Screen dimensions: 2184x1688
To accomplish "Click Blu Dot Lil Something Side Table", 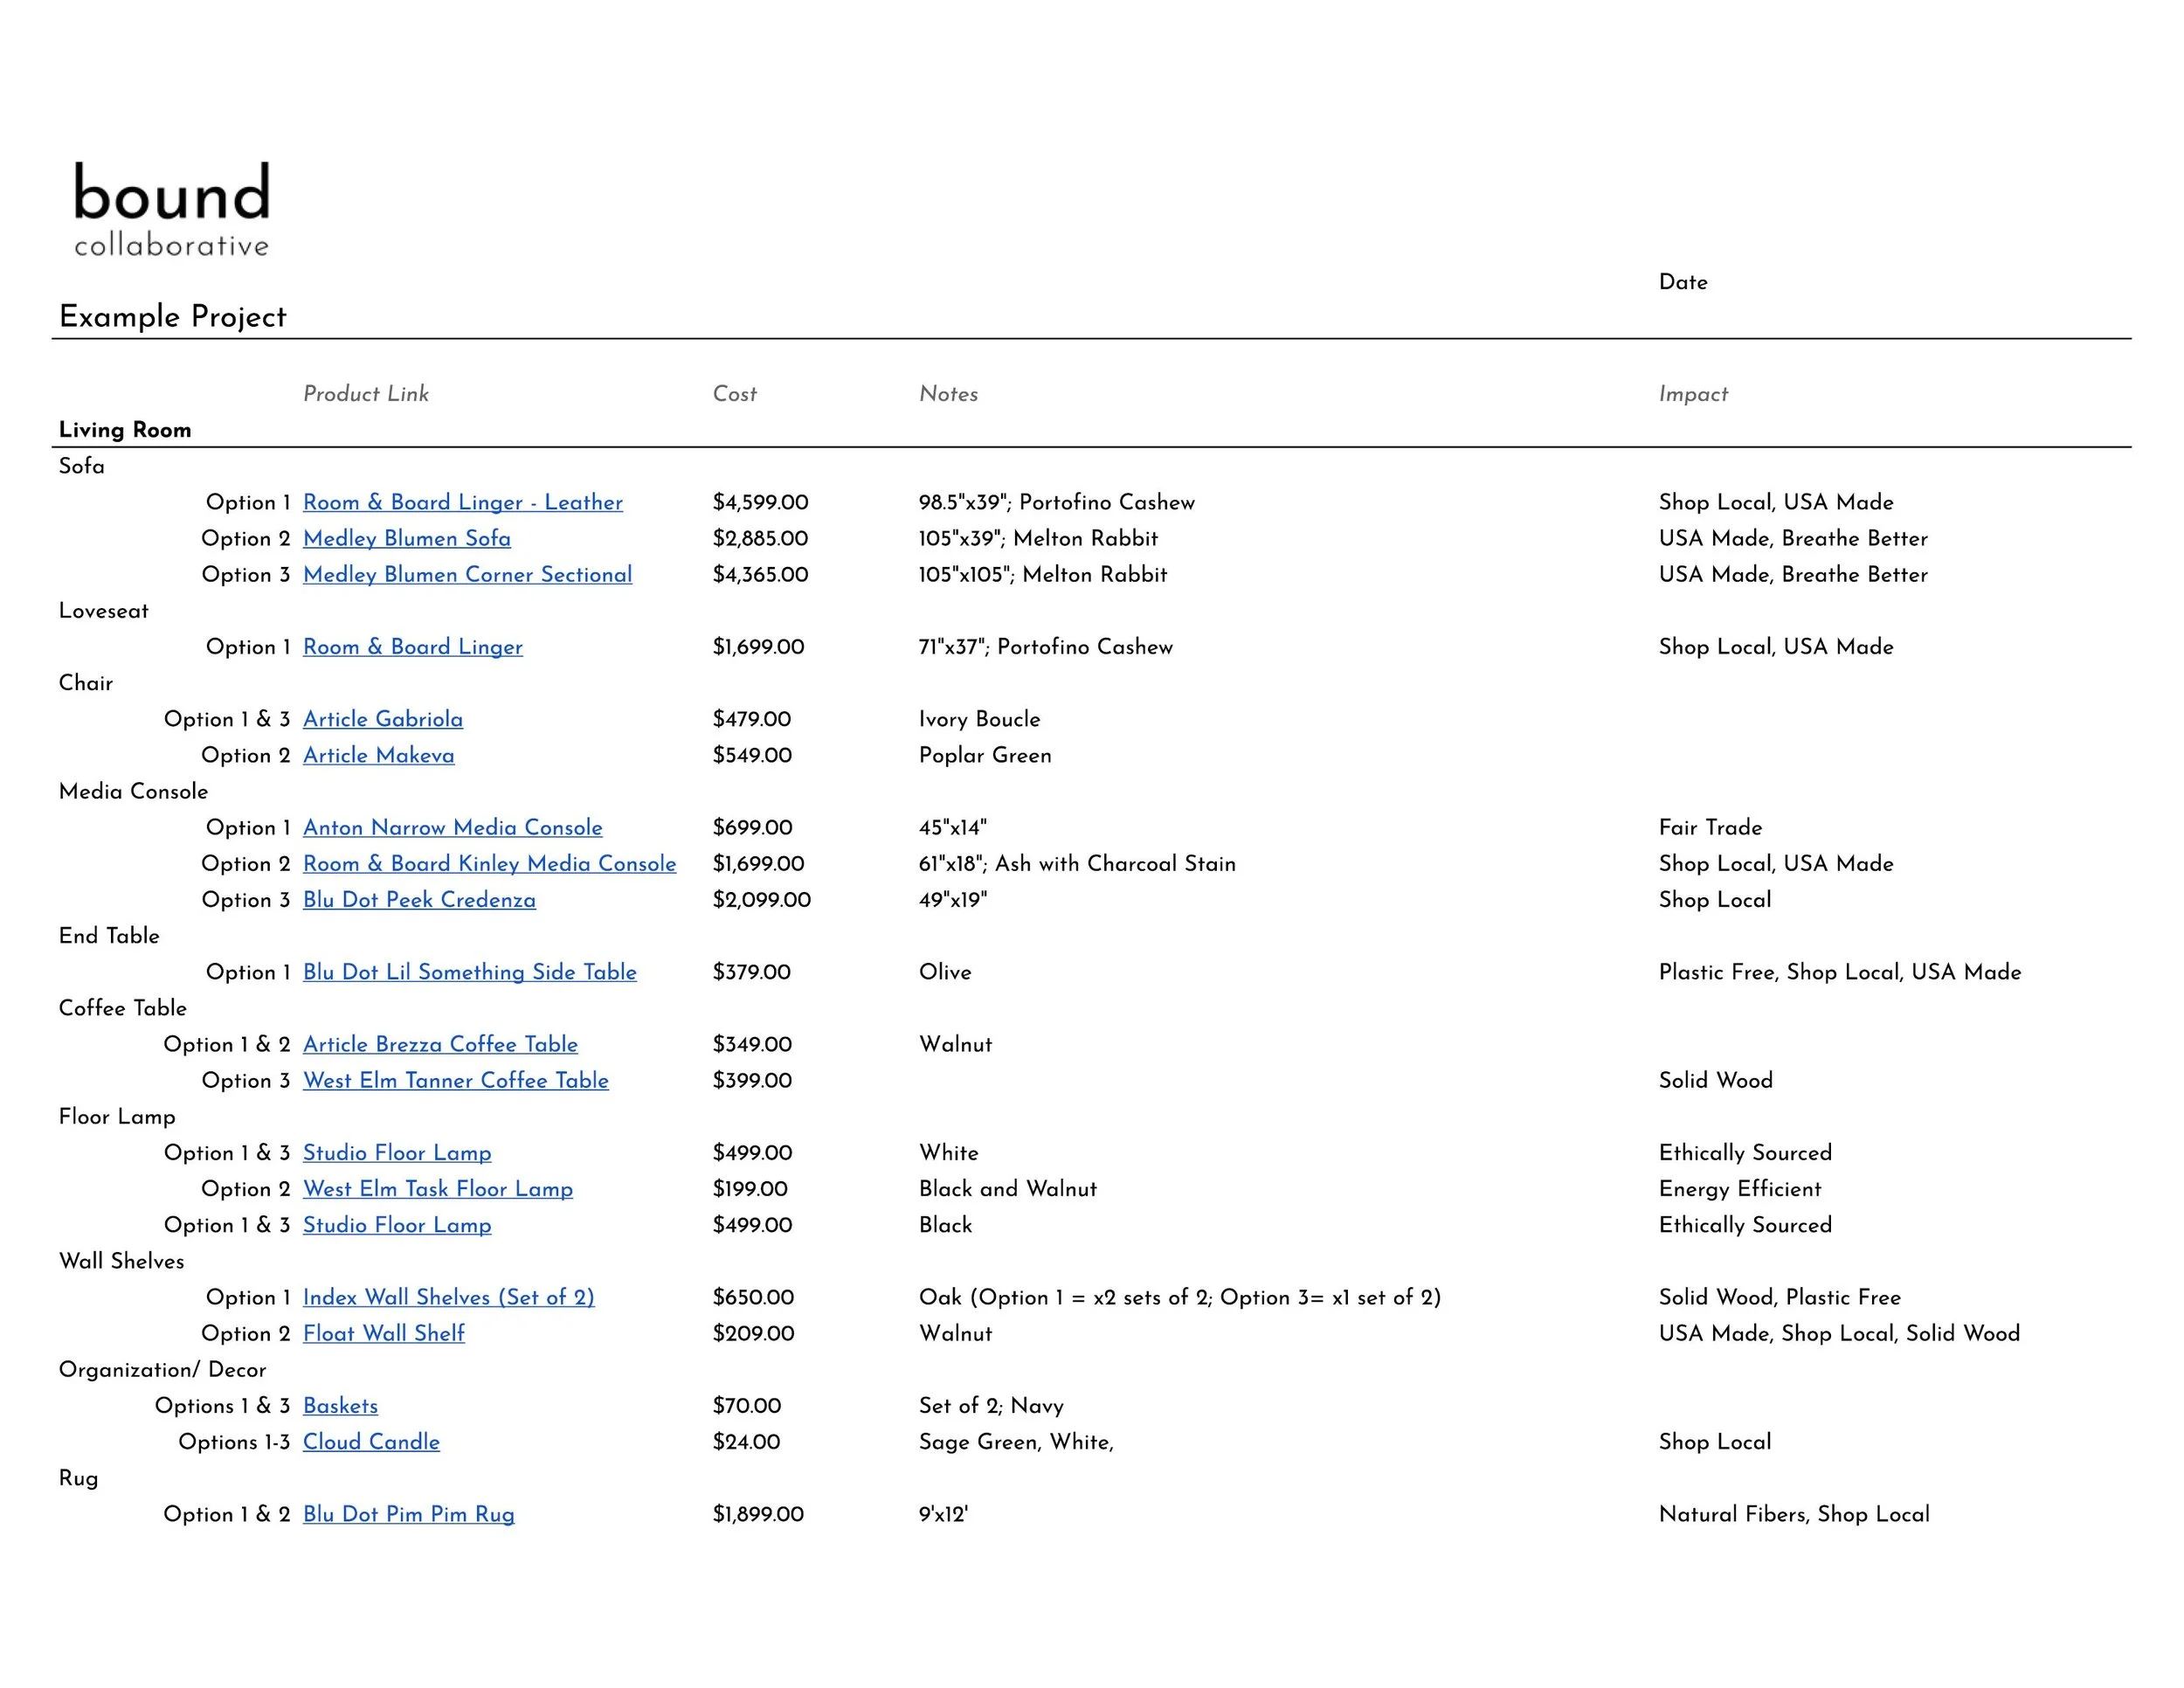I will (469, 972).
